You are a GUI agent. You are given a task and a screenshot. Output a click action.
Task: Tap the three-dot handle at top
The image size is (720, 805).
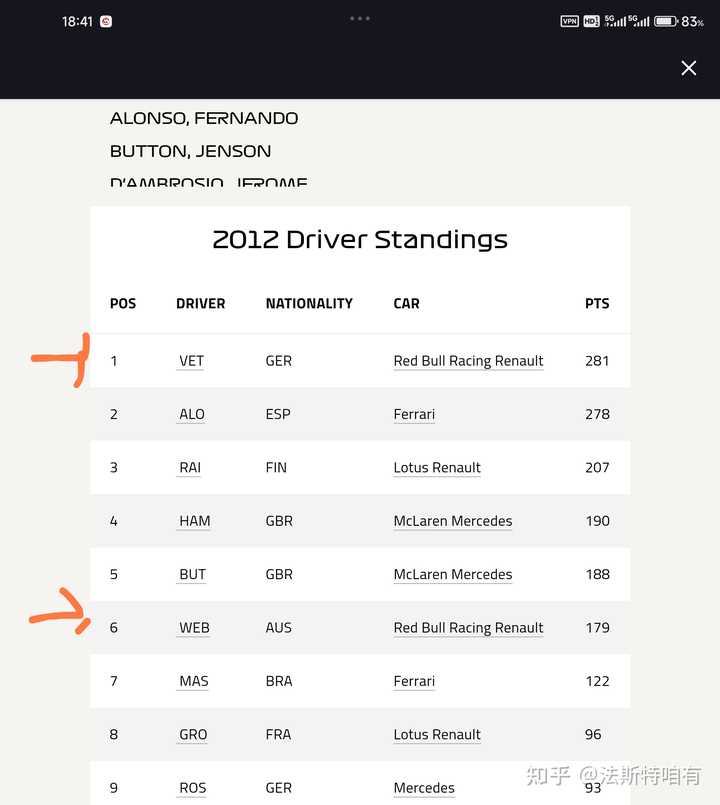pyautogui.click(x=359, y=18)
